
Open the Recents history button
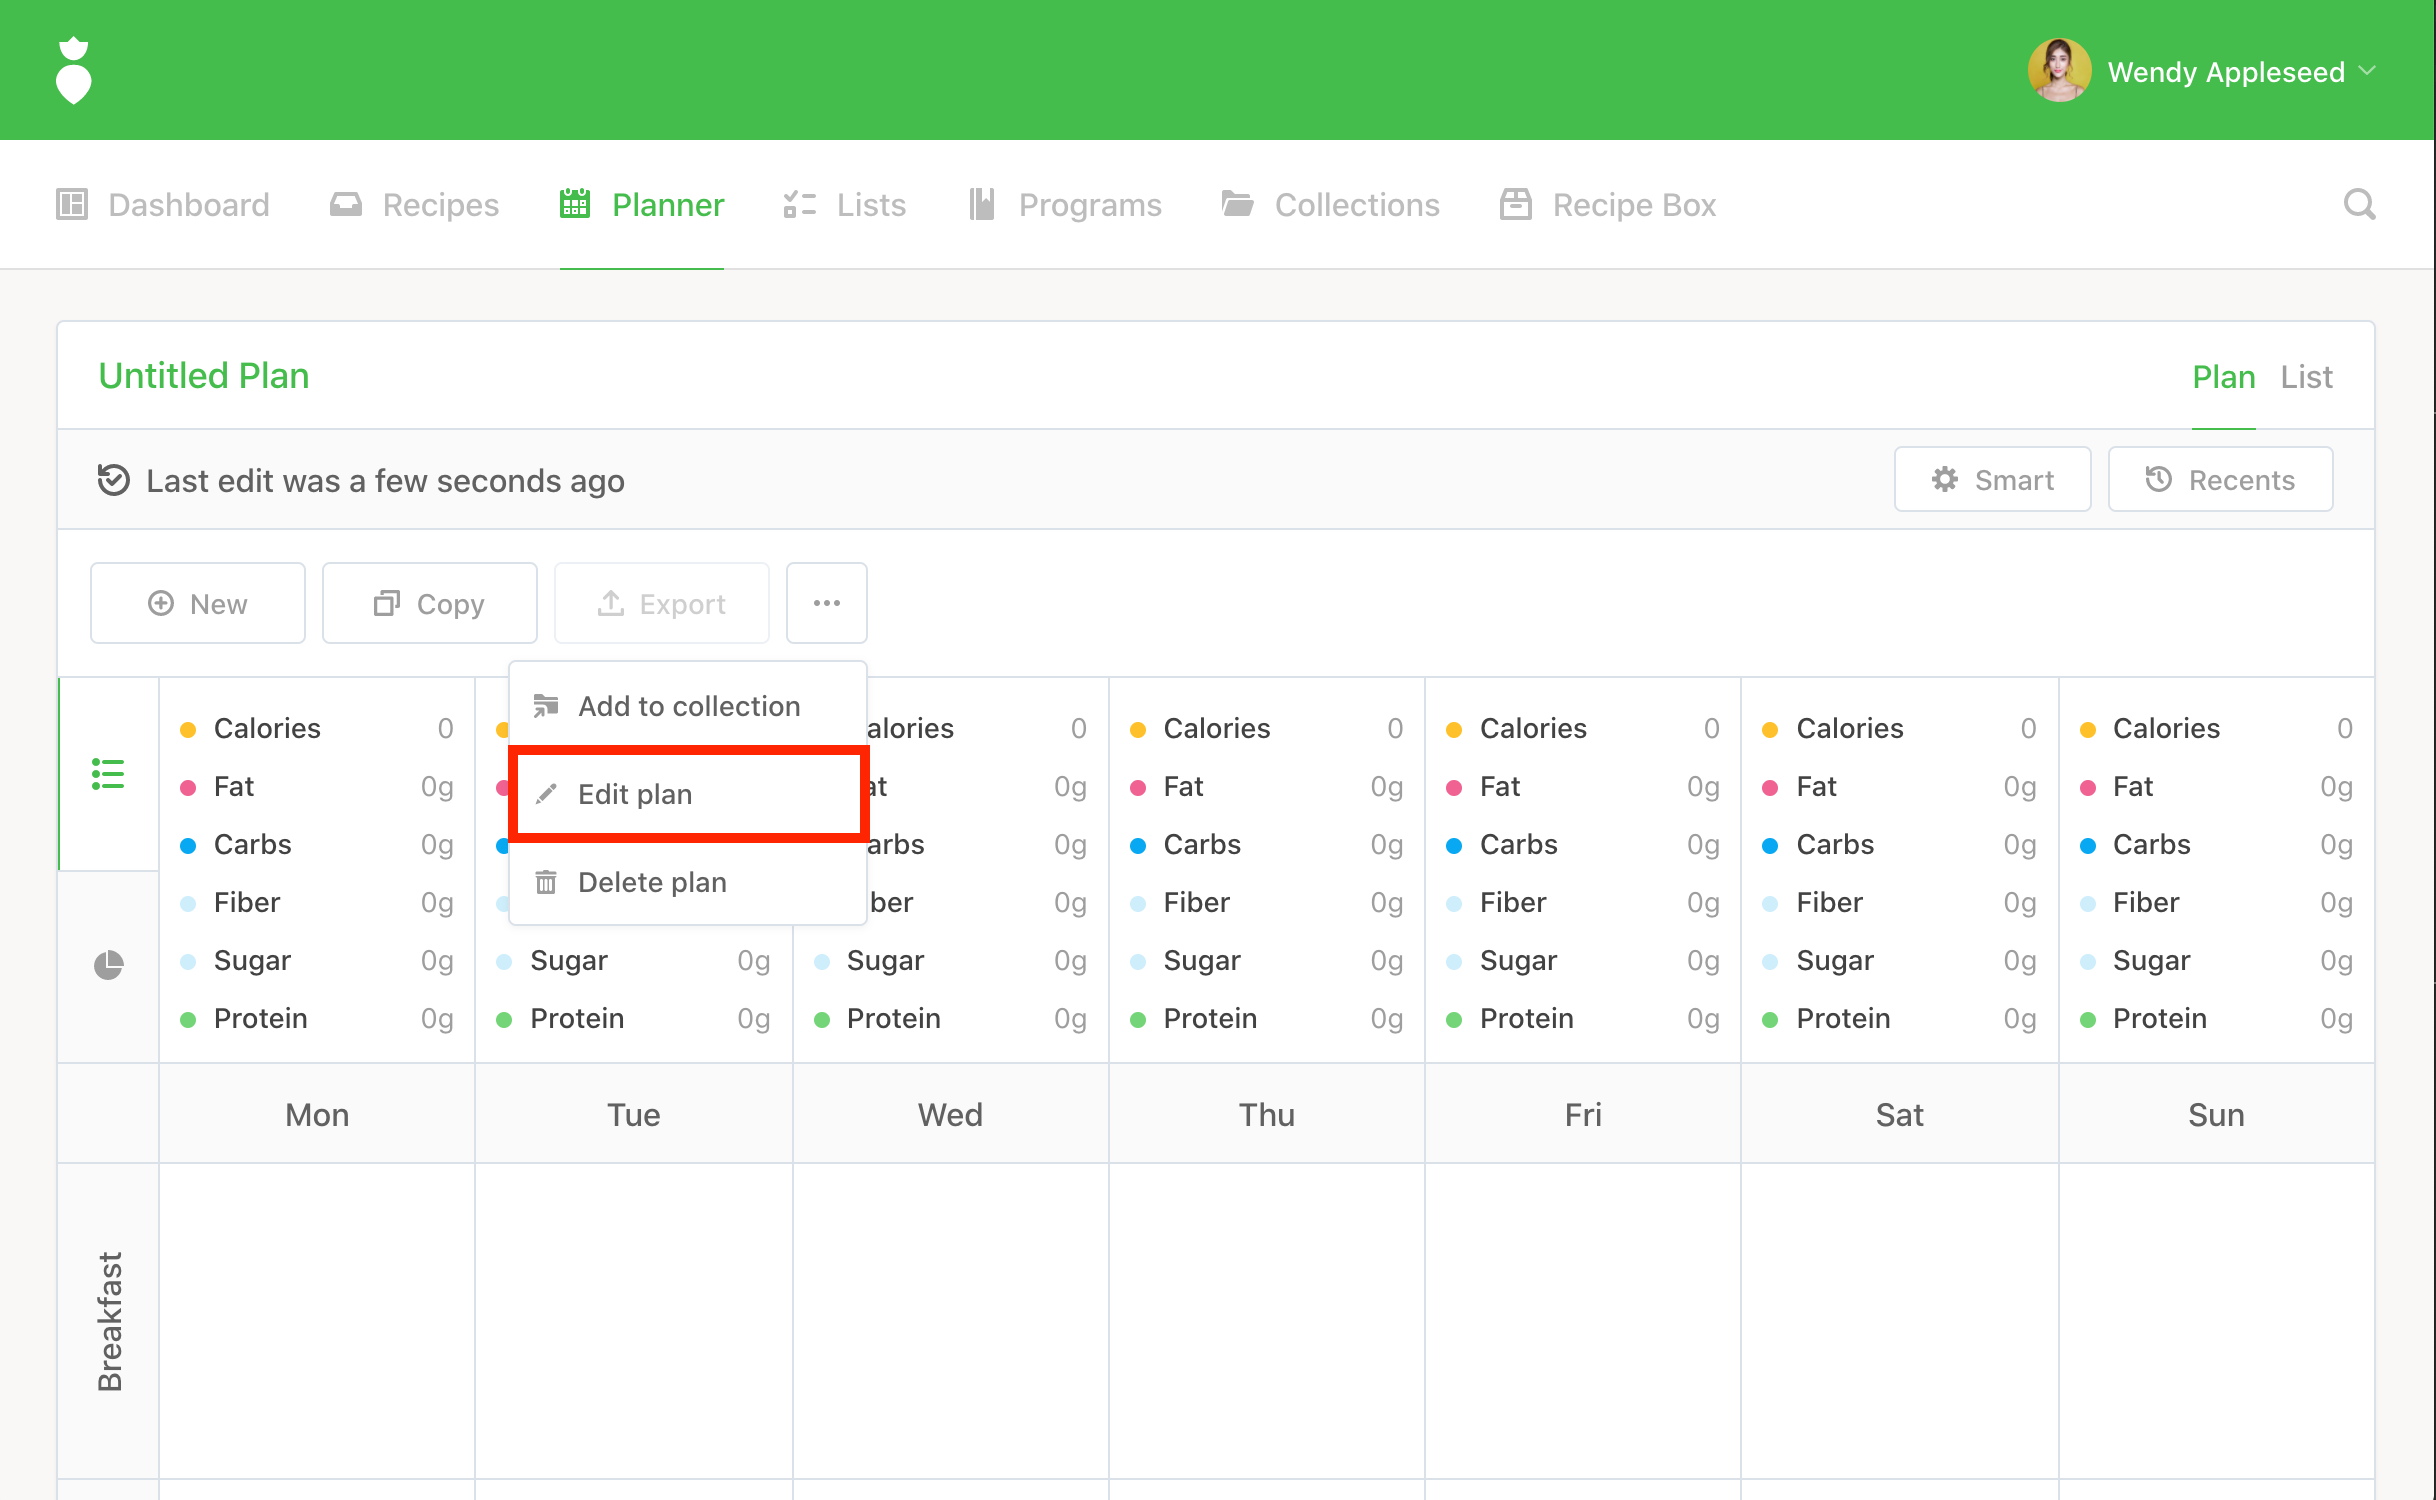point(2220,480)
